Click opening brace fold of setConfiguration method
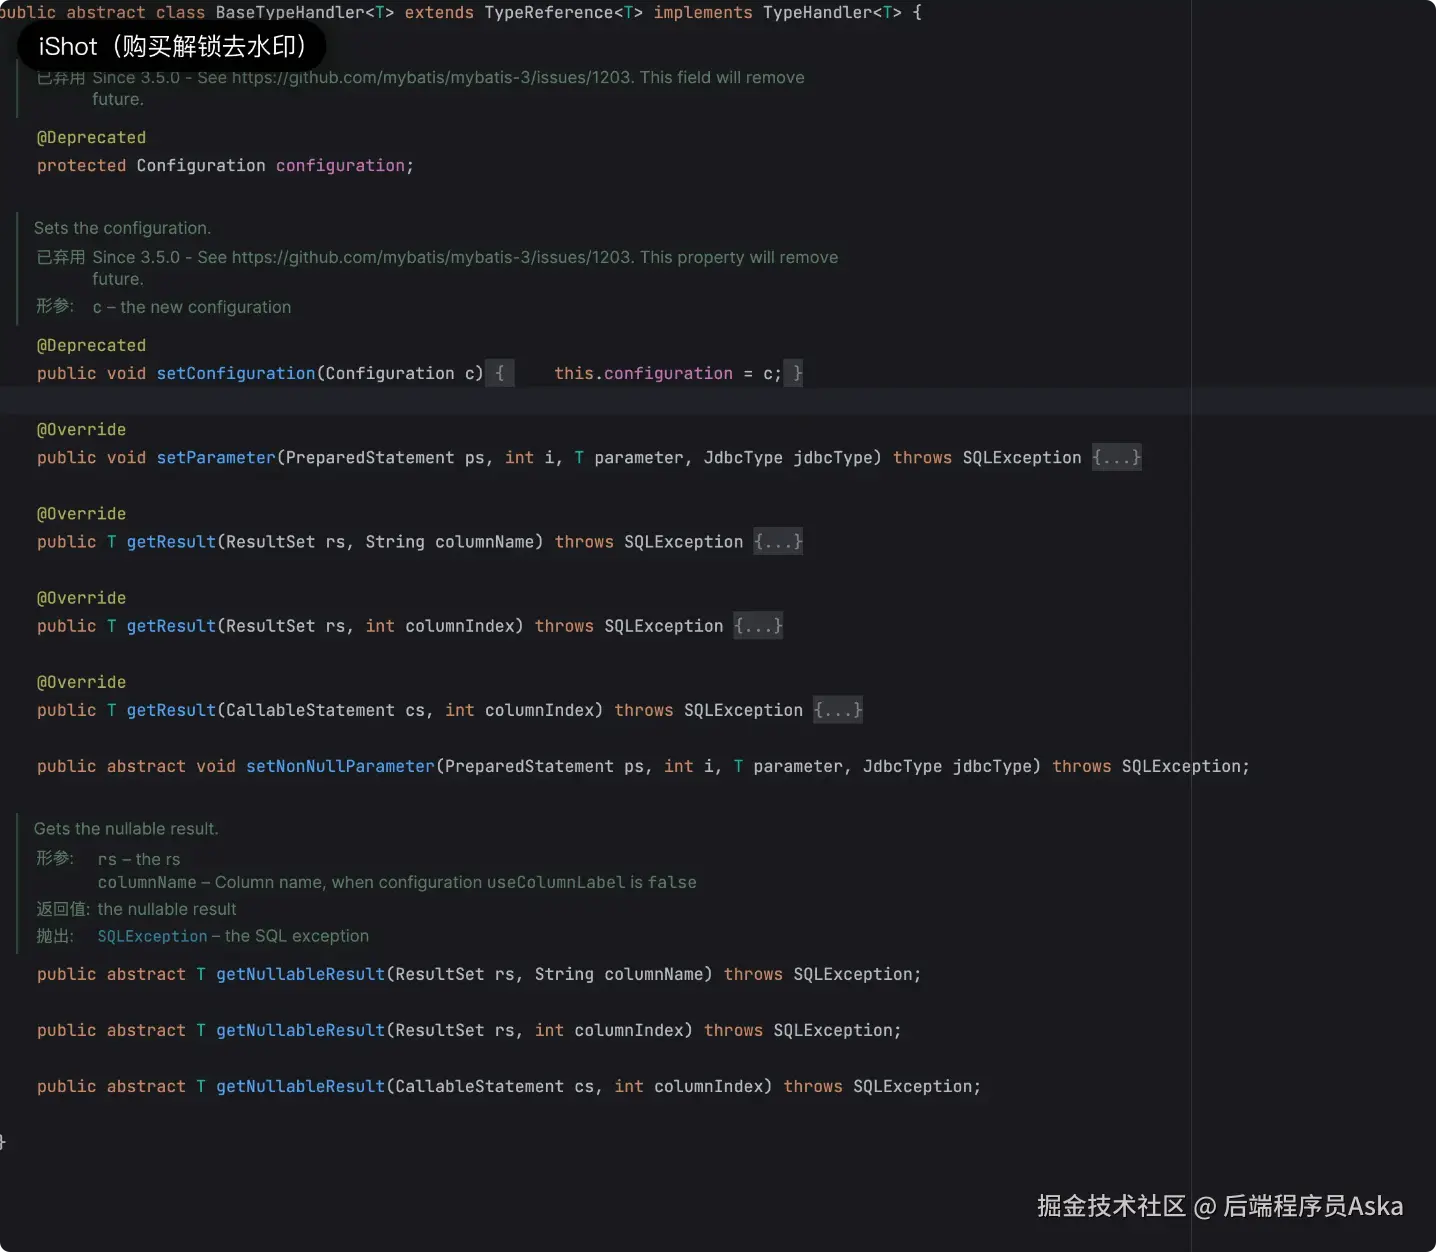1436x1252 pixels. point(500,374)
